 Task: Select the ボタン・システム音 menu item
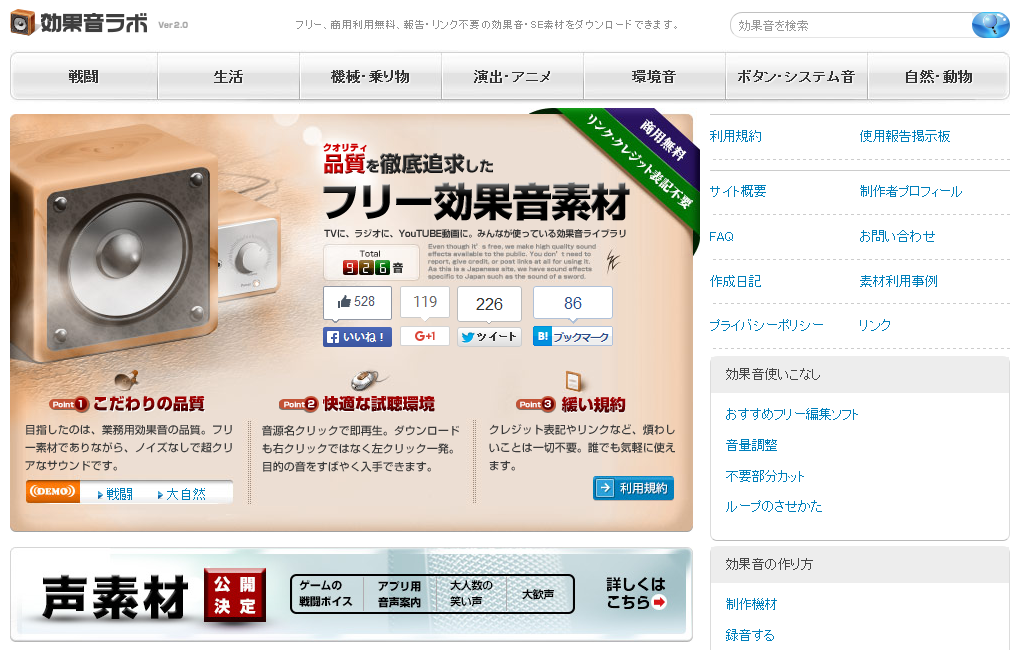tap(796, 76)
